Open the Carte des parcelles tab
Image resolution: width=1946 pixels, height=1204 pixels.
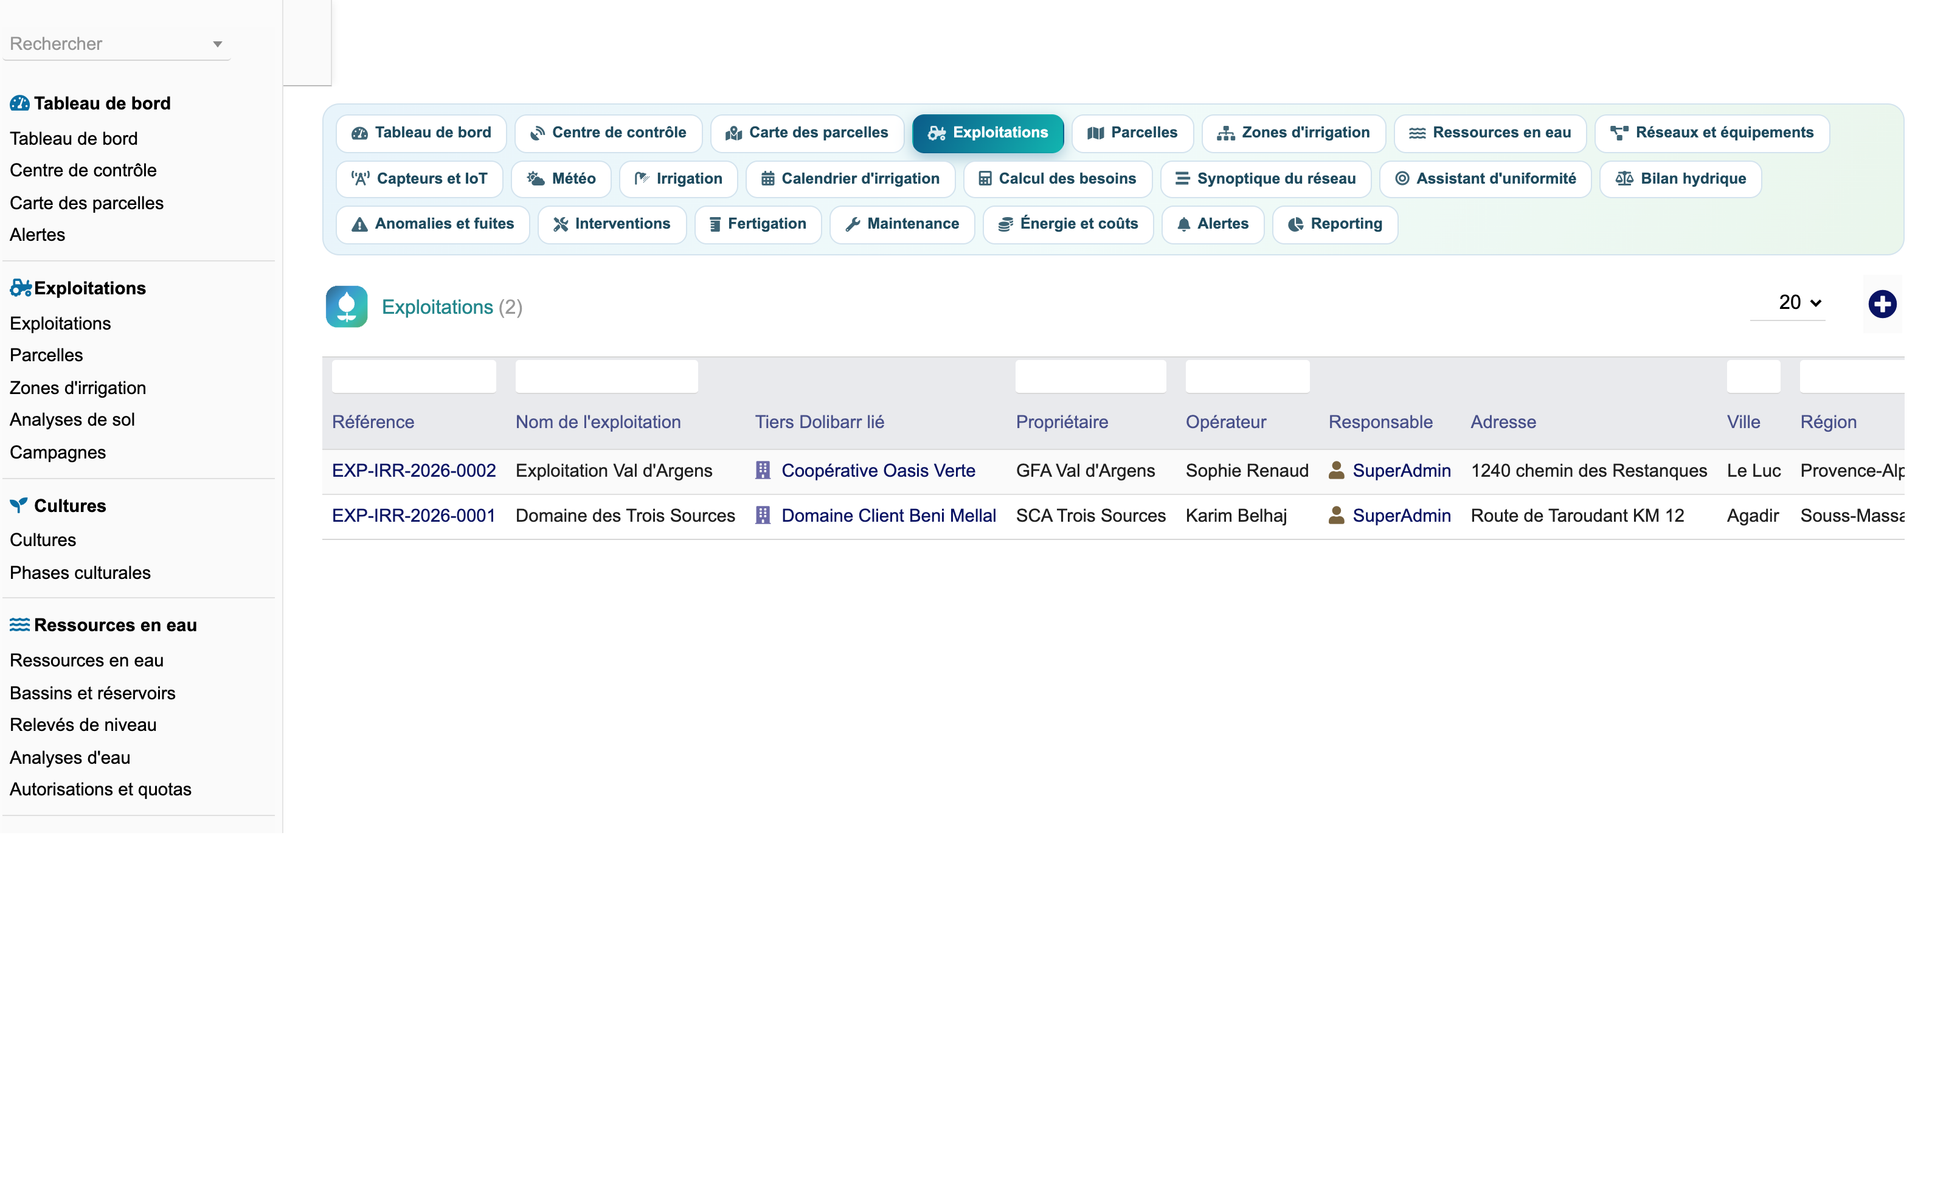pos(807,133)
